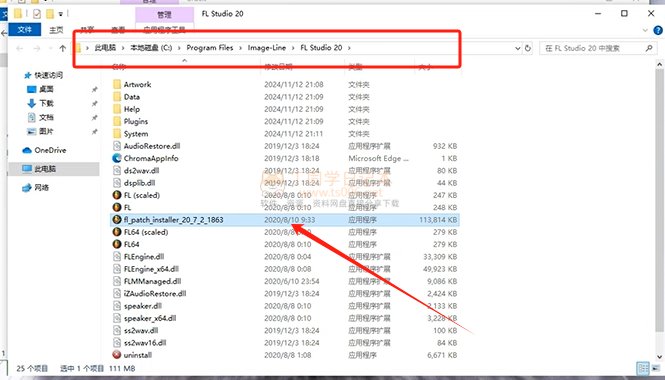Expand chevron after Image-Line in path
This screenshot has width=665, height=380.
(x=293, y=48)
